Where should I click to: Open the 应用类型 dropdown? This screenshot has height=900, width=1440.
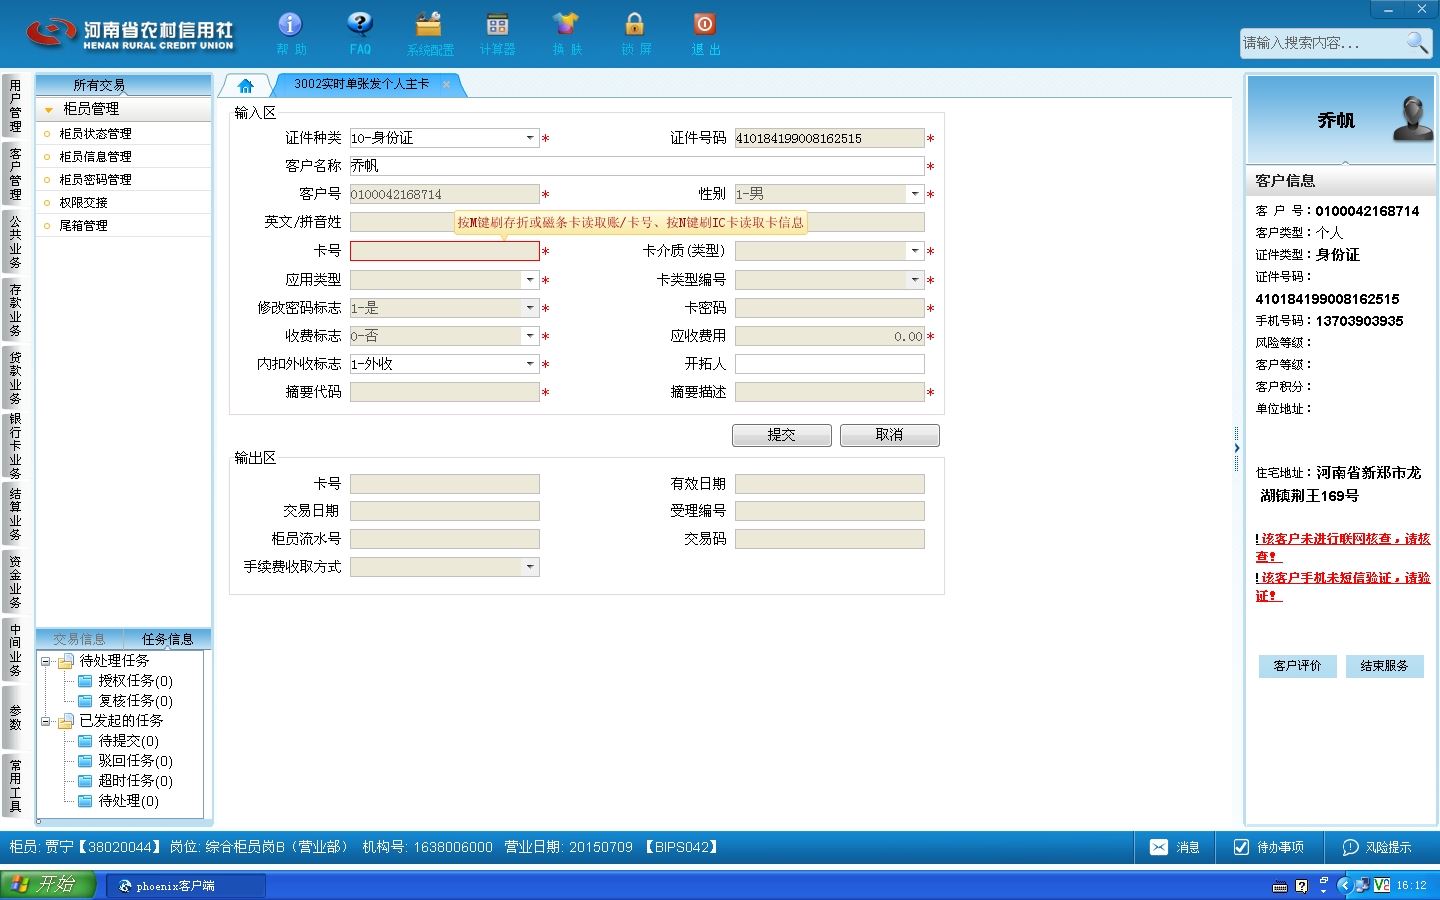(530, 280)
